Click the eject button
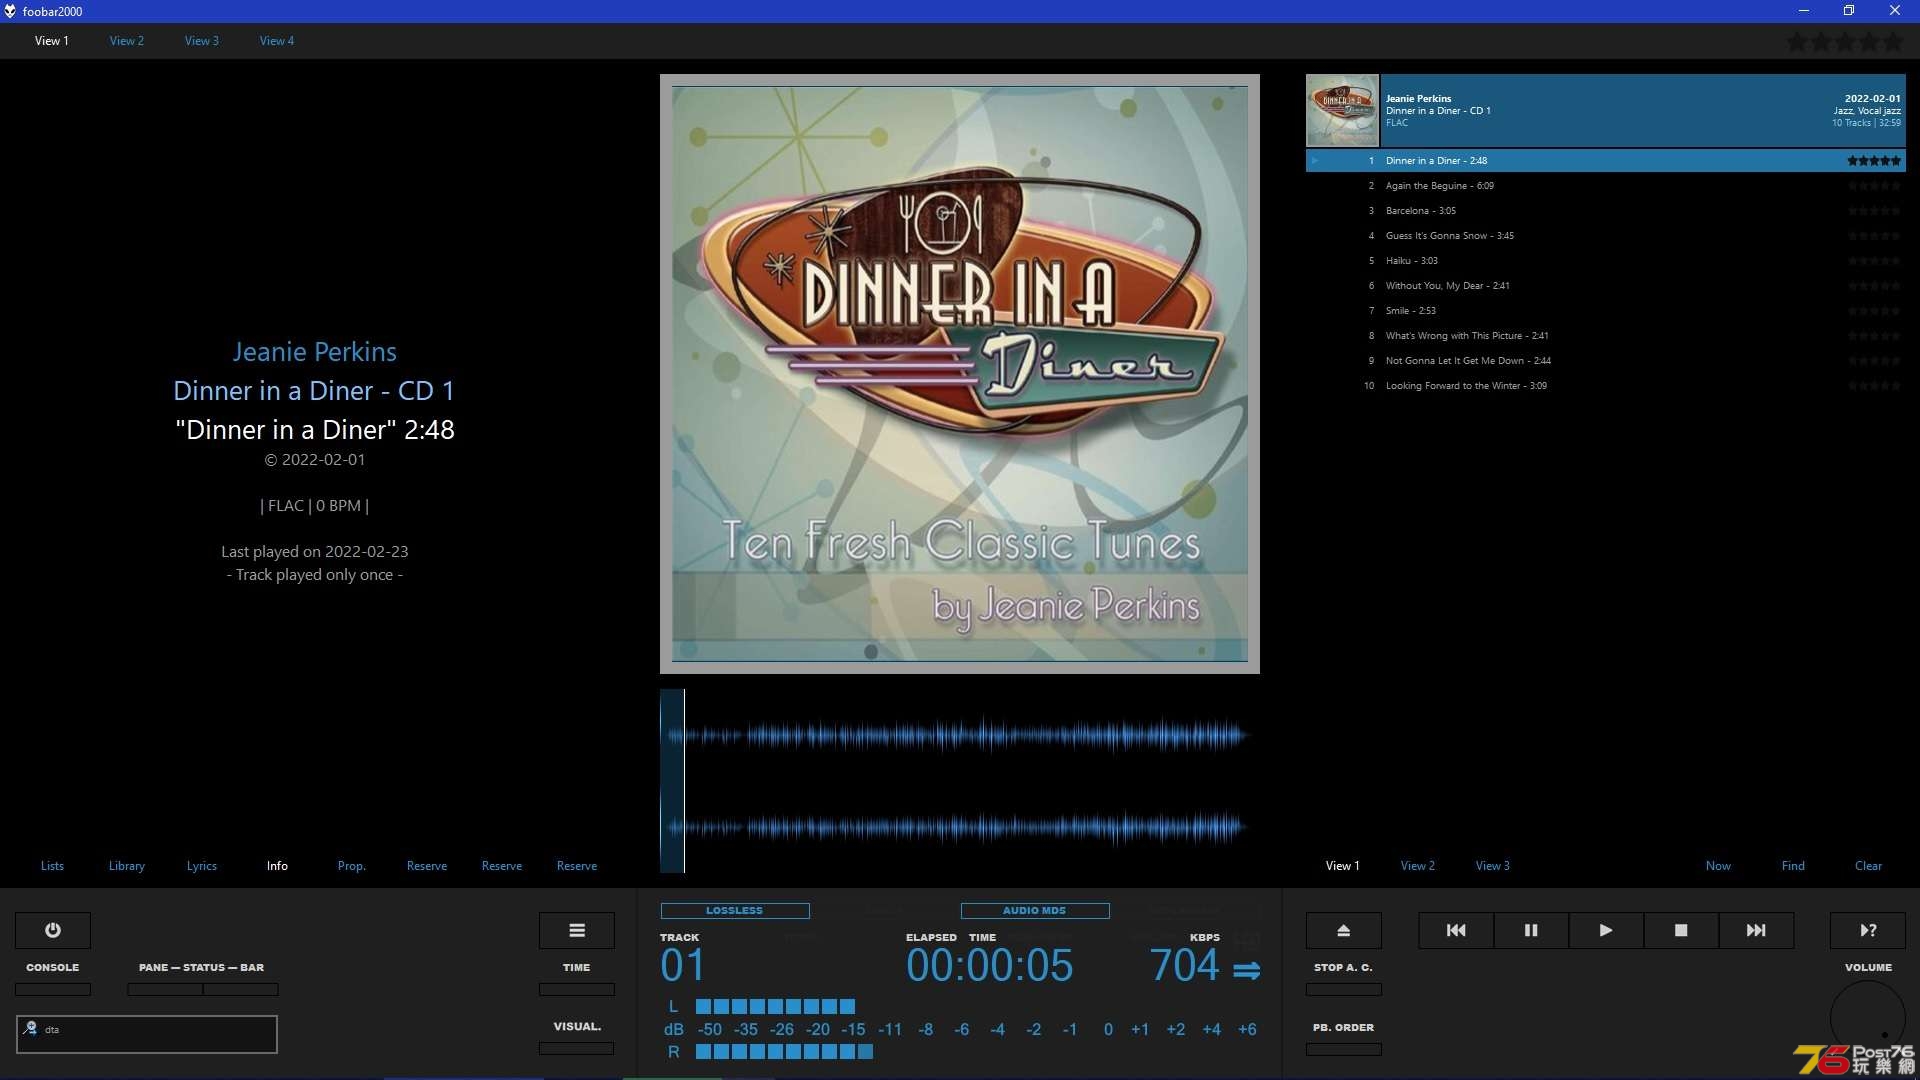The width and height of the screenshot is (1920, 1080). point(1344,930)
